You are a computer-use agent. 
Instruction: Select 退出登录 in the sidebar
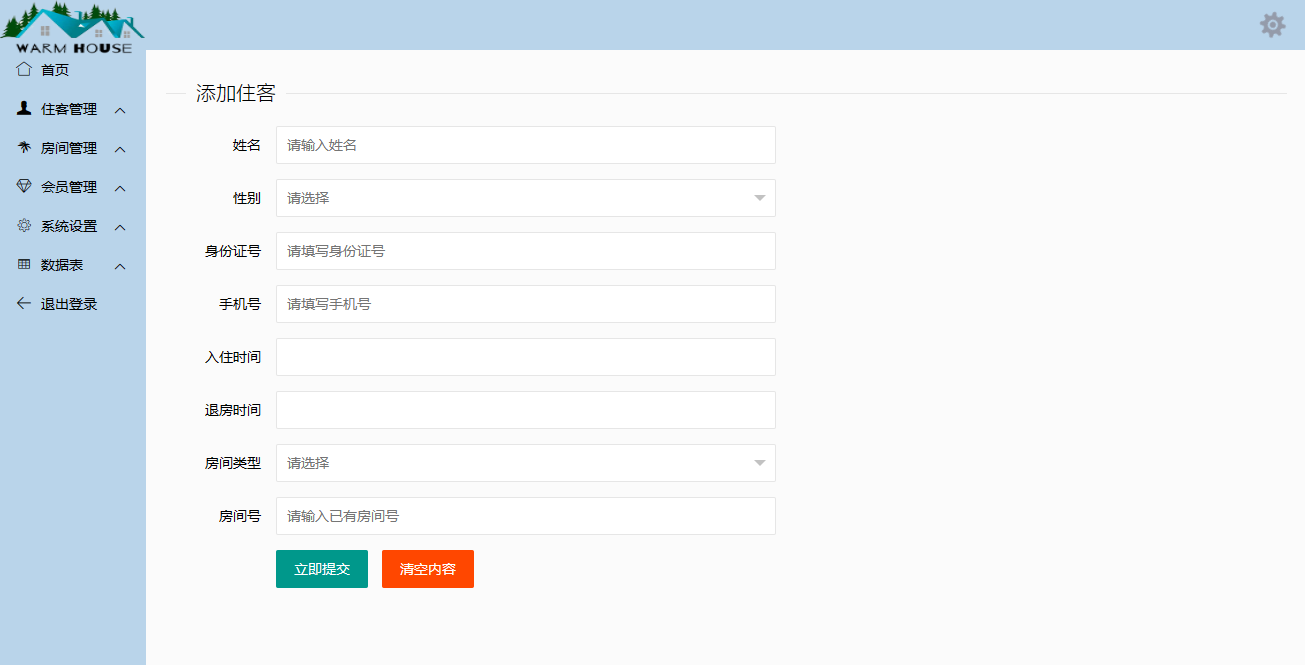(68, 304)
